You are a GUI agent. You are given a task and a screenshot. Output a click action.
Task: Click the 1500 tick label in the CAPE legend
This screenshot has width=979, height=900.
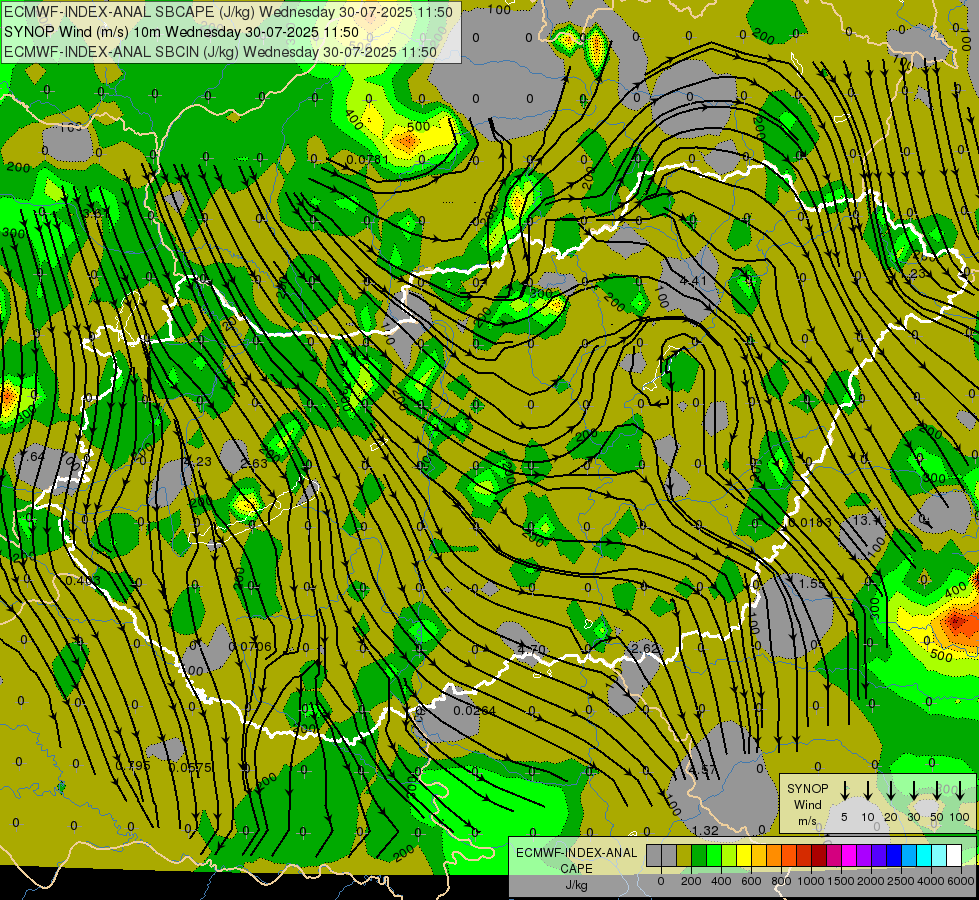(841, 881)
